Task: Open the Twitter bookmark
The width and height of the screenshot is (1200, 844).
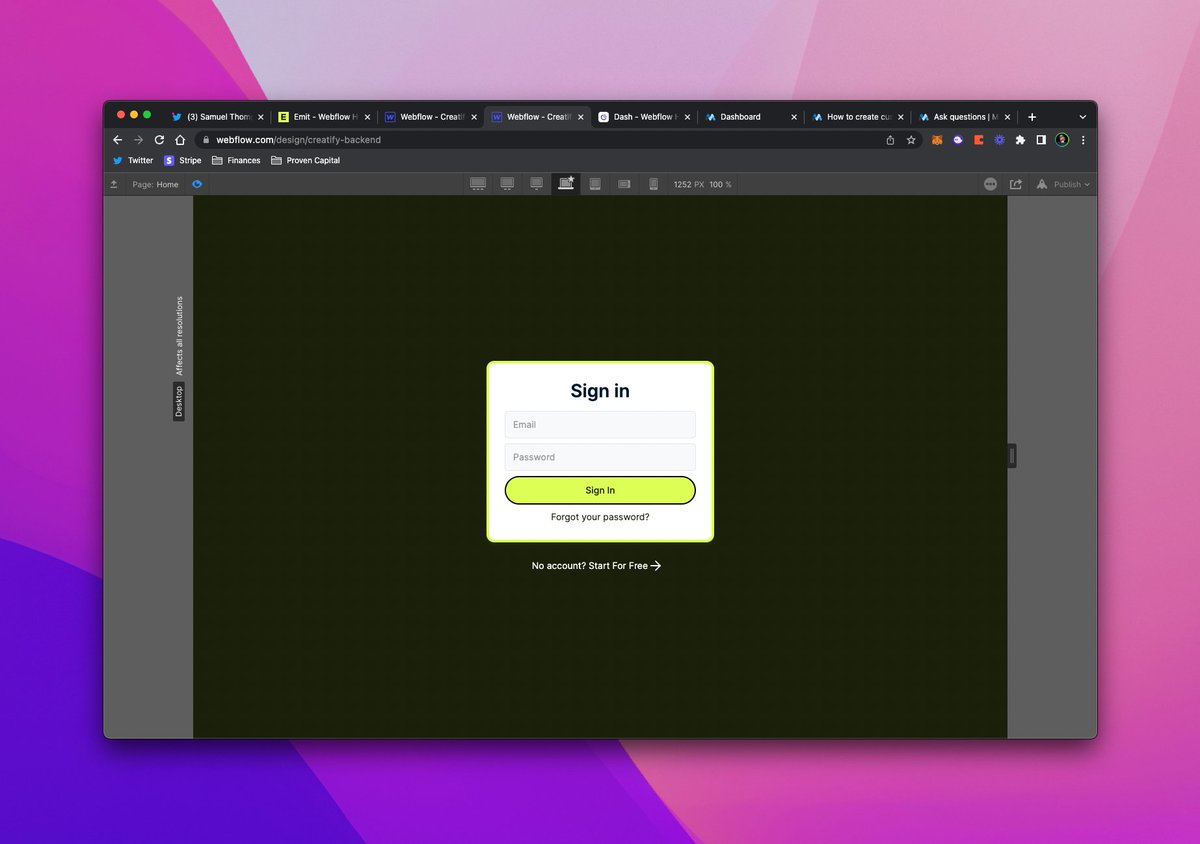Action: (x=133, y=160)
